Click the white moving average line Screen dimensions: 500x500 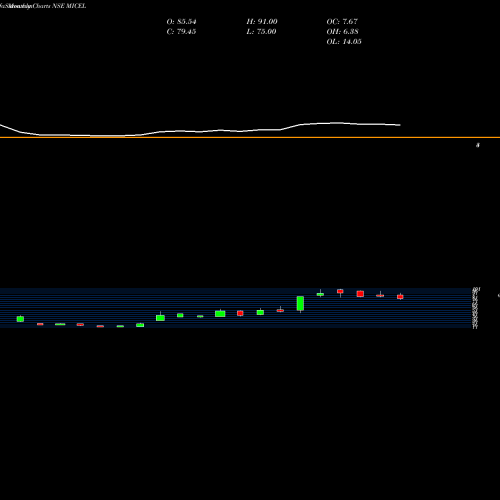click(200, 131)
